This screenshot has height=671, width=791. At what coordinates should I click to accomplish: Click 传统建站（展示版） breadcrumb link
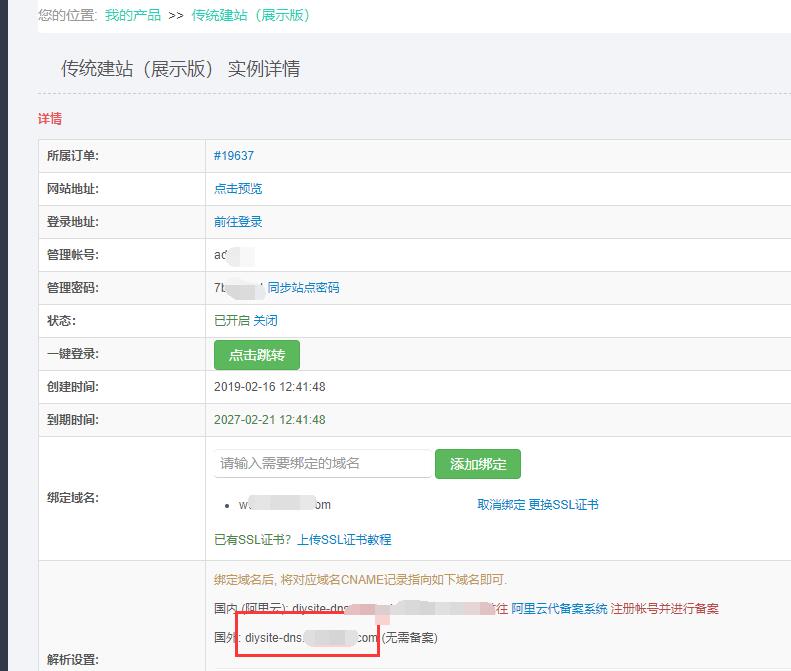pyautogui.click(x=250, y=15)
